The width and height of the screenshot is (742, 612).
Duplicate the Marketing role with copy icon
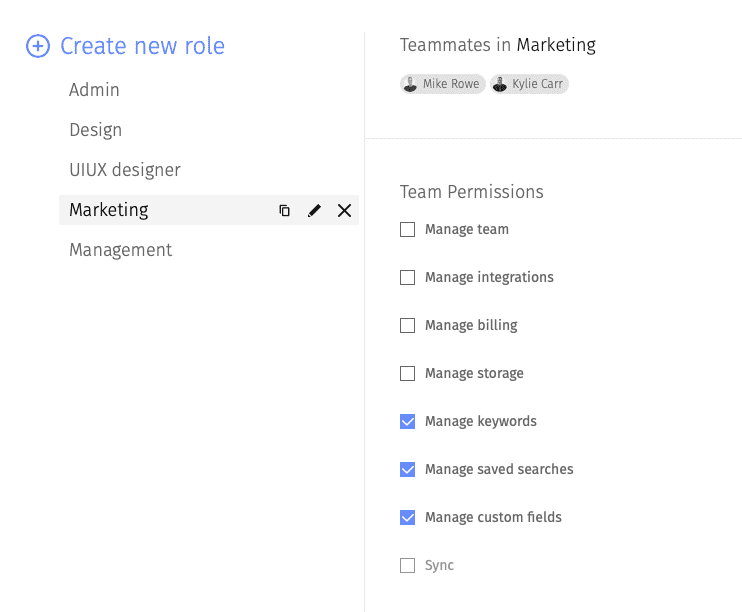pos(284,210)
